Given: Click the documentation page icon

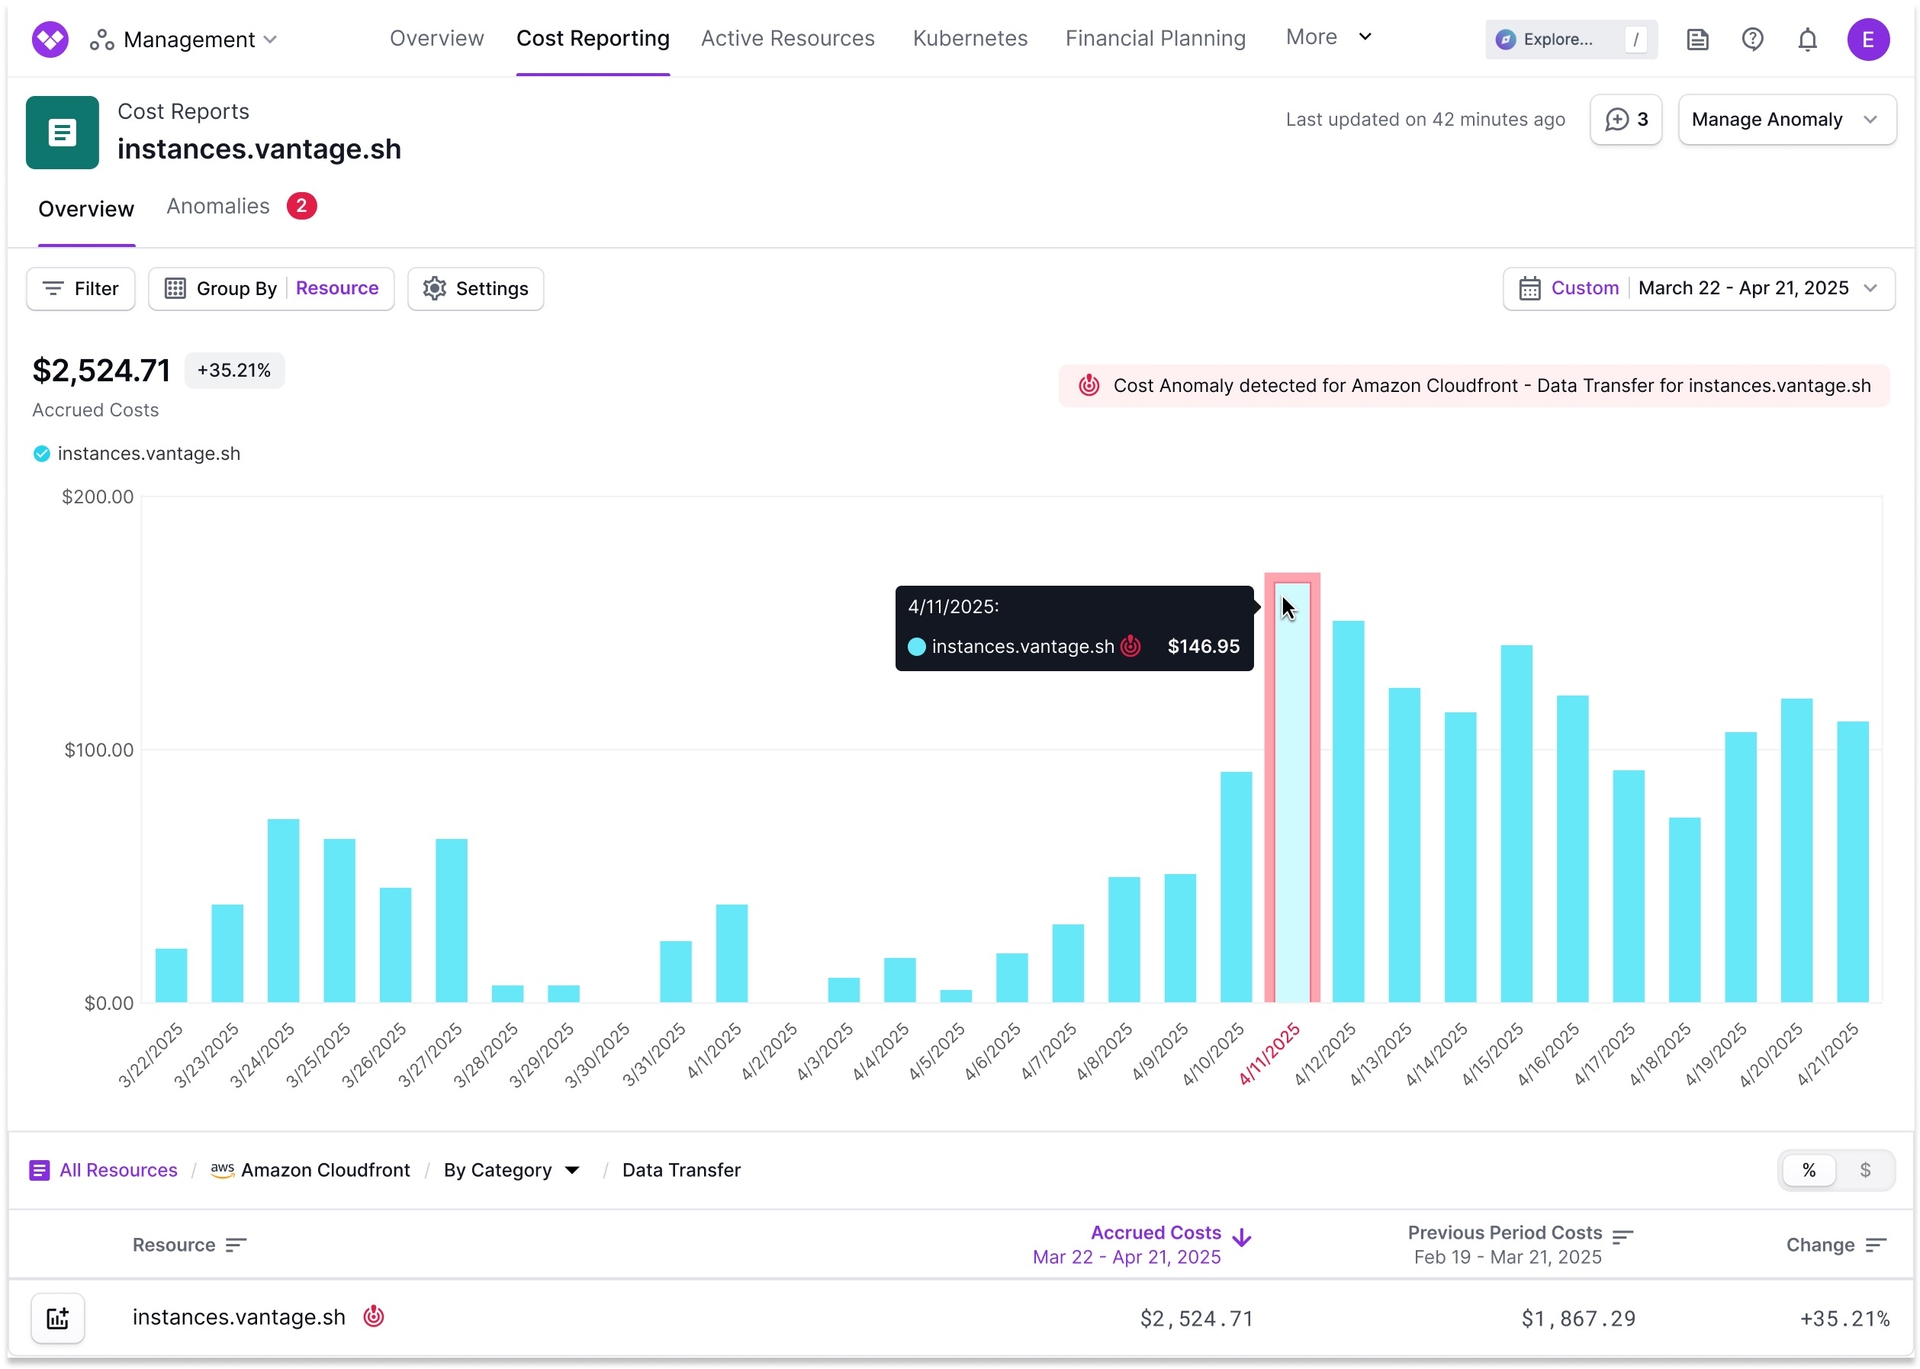Looking at the screenshot, I should point(1697,40).
